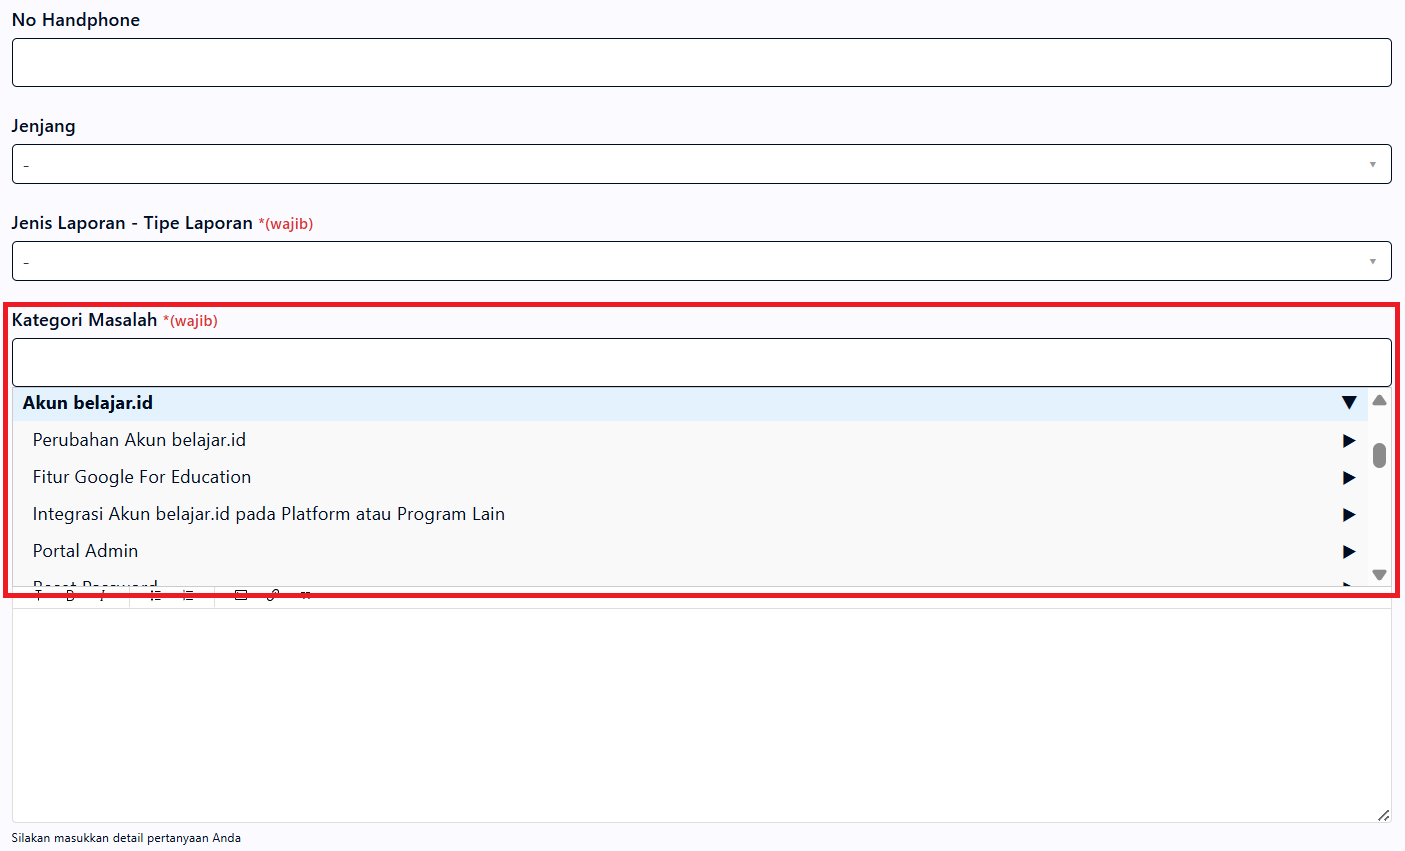Click the category list scrollbar down arrow
The width and height of the screenshot is (1405, 851).
pos(1380,575)
